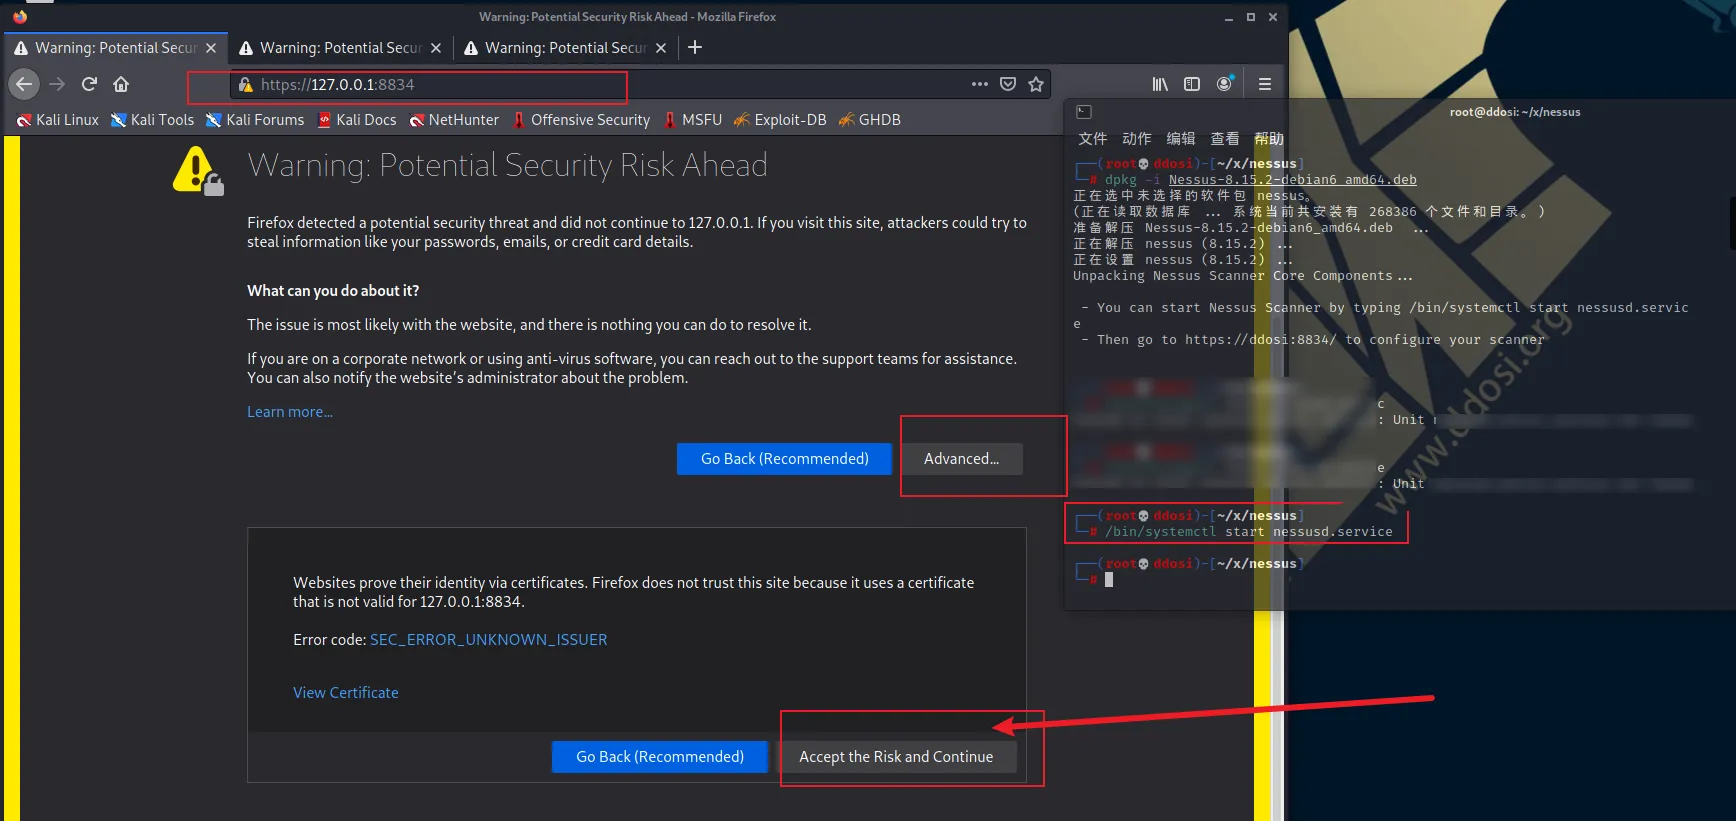Viewport: 1736px width, 821px height.
Task: Open the Pocket save icon
Action: pos(1008,85)
